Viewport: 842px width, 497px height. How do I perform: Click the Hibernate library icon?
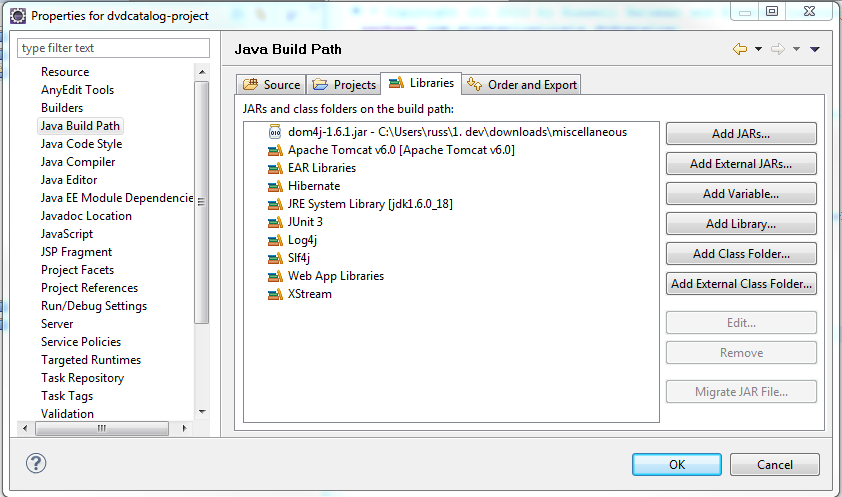pos(275,186)
